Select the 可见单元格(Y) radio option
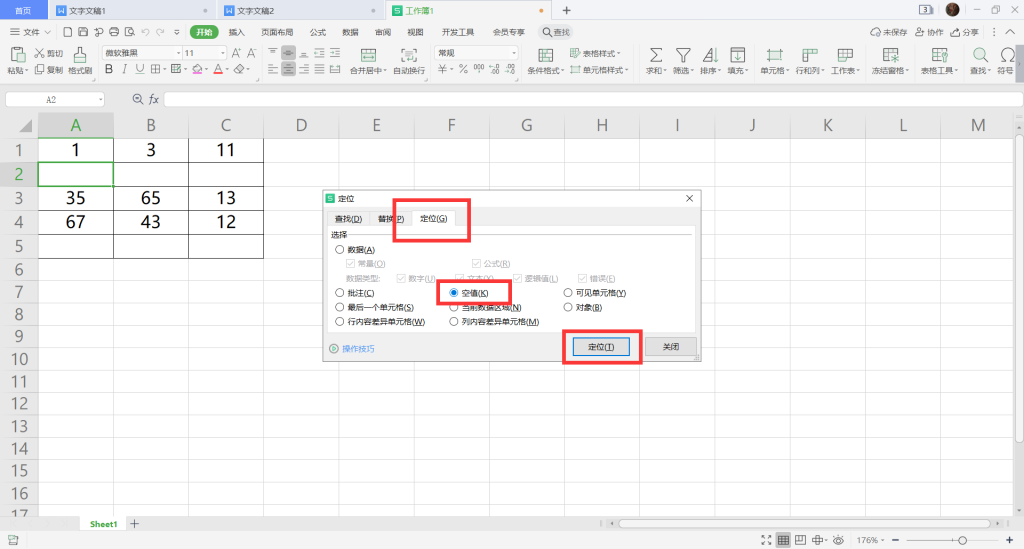Screen dimensions: 1024x549 (568, 292)
